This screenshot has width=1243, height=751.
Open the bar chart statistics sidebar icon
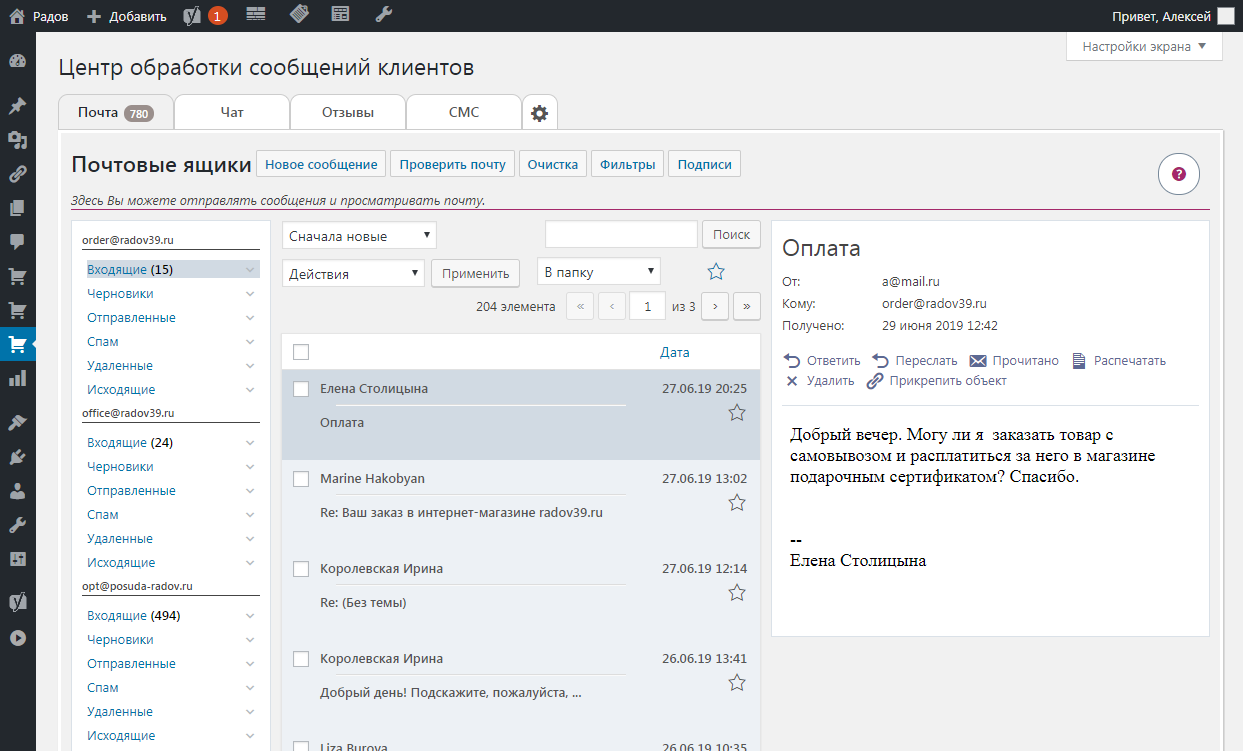tap(17, 378)
